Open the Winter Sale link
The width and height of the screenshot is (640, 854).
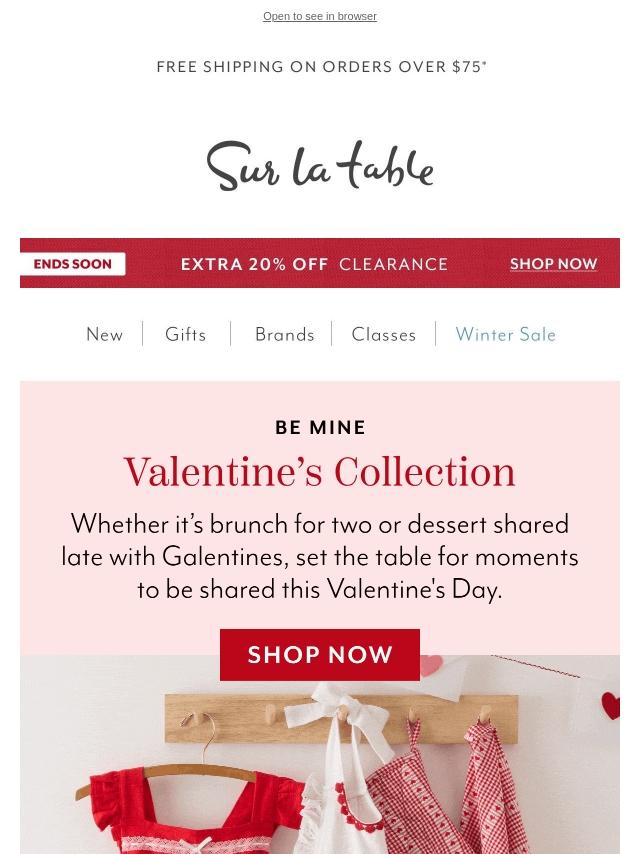point(505,335)
